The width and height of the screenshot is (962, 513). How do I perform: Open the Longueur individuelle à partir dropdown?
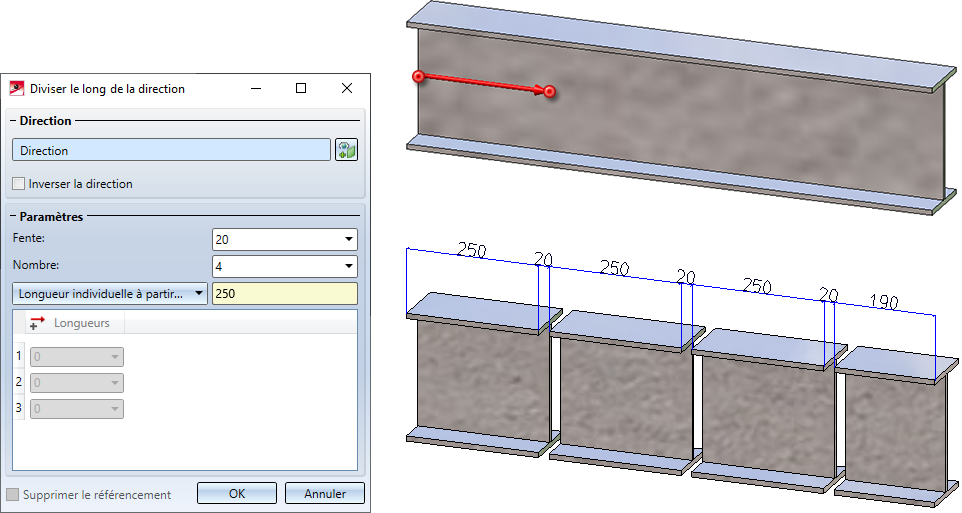110,293
